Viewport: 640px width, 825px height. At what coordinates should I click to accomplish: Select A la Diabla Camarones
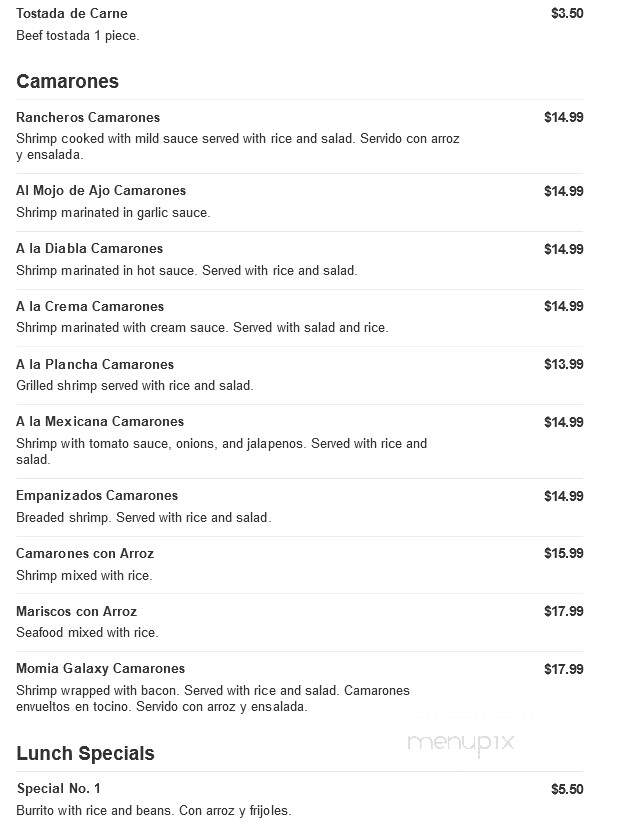point(89,248)
